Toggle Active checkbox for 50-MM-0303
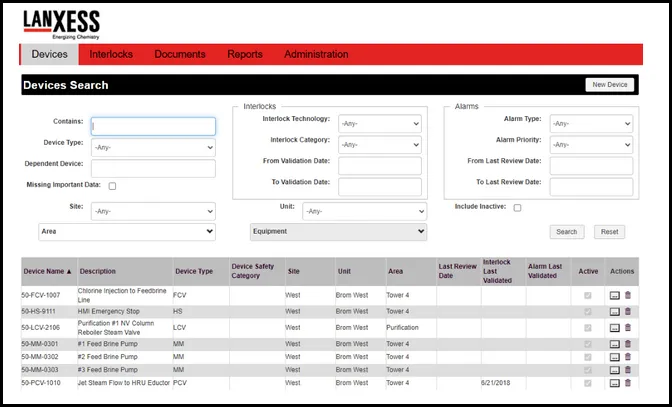This screenshot has width=672, height=407. point(588,370)
